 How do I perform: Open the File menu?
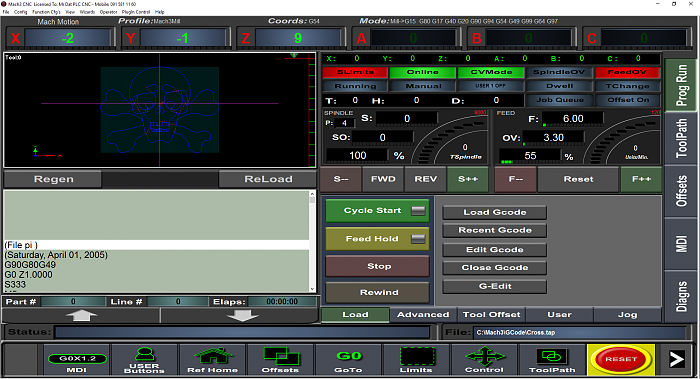6,12
